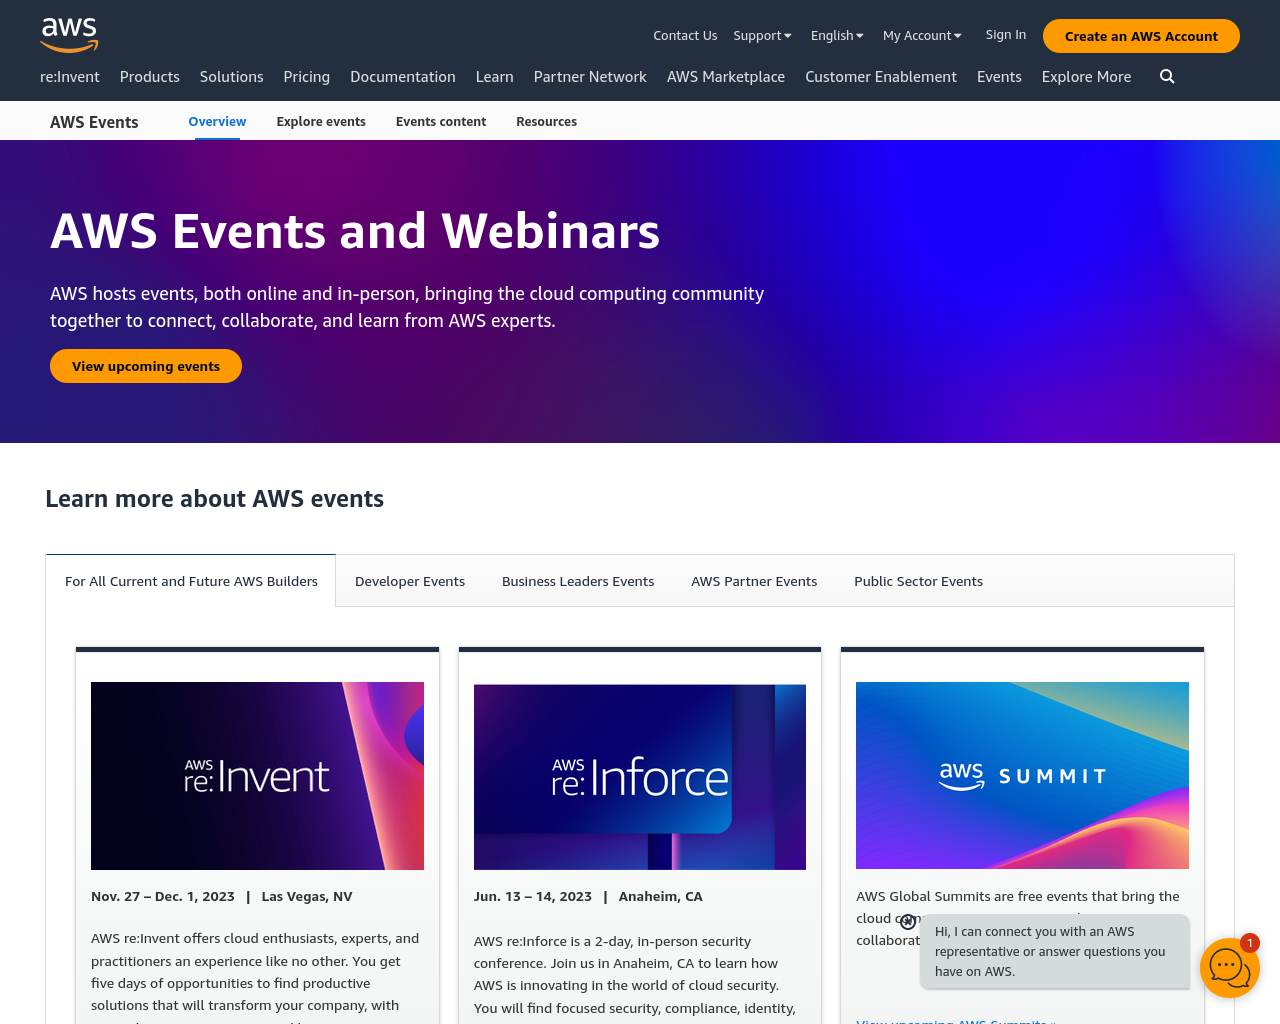1280x1024 pixels.
Task: Open the AWS re:Invent card image
Action: pyautogui.click(x=257, y=776)
